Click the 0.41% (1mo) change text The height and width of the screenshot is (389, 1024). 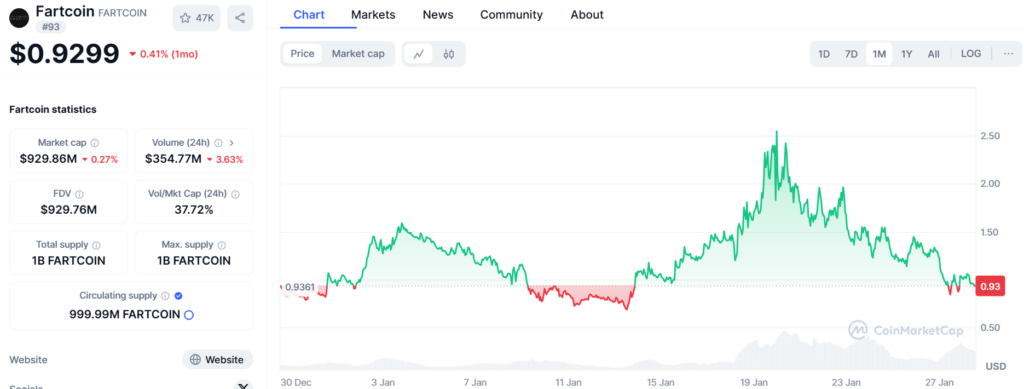pos(168,54)
